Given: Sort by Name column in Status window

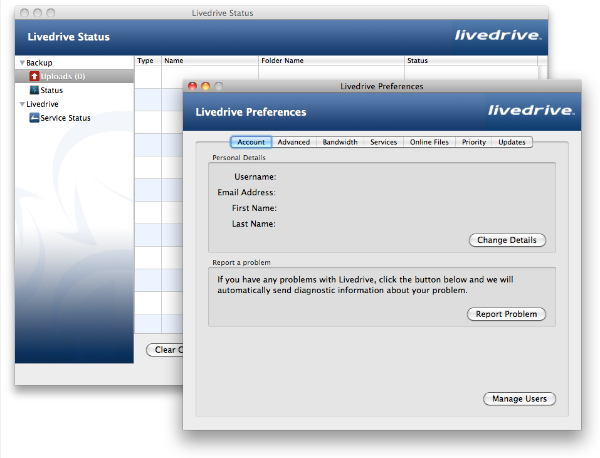Looking at the screenshot, I should pos(210,60).
